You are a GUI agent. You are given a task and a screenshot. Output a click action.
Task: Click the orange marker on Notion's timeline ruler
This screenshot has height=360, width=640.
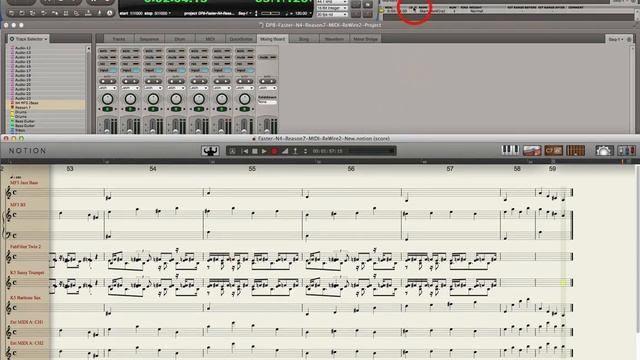click(x=622, y=162)
